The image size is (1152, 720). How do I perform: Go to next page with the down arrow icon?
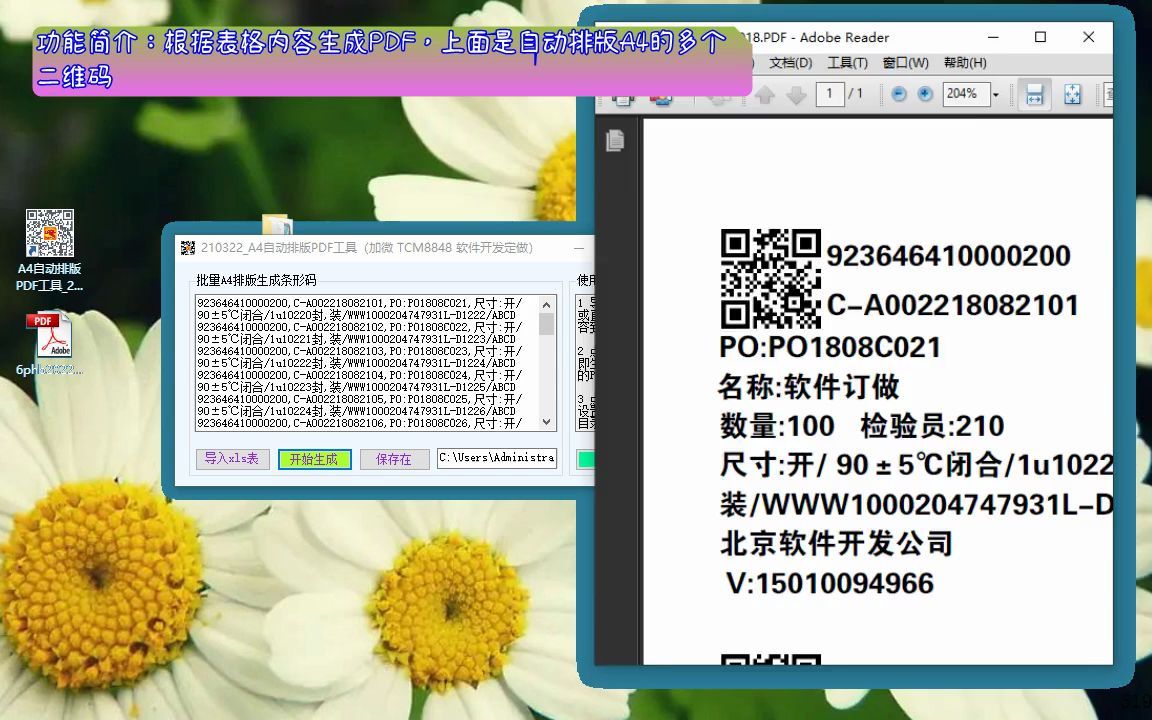coord(797,94)
